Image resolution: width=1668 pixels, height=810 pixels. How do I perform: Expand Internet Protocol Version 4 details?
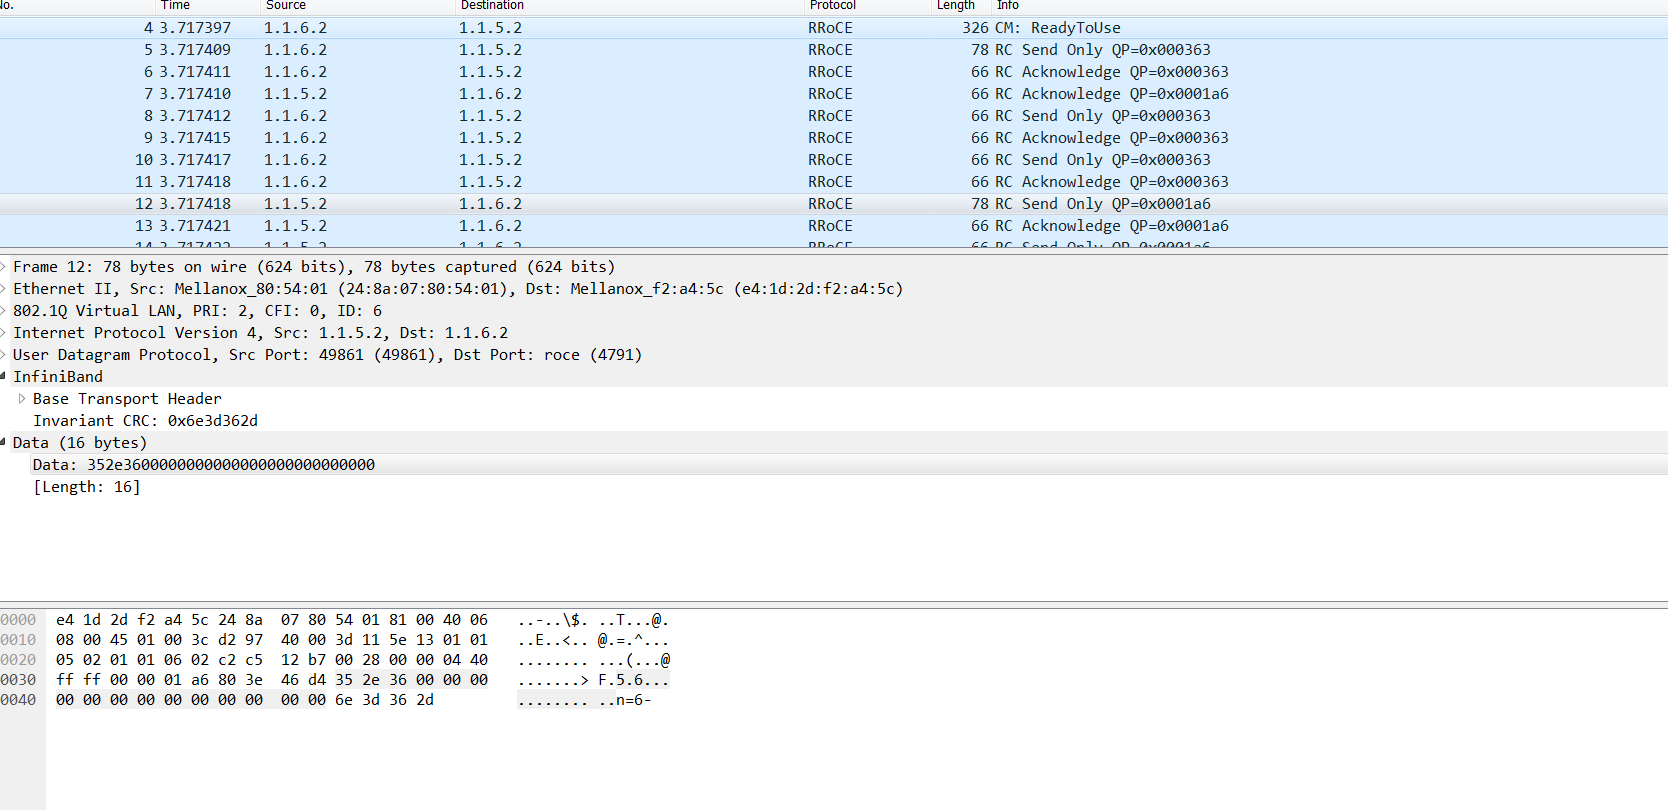coord(4,333)
